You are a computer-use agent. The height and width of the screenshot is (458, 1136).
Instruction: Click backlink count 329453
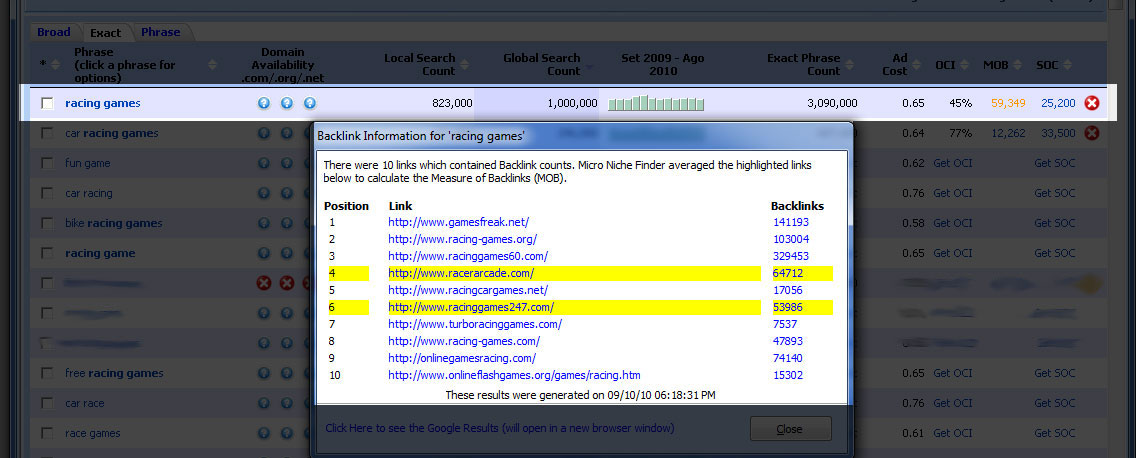pos(791,257)
